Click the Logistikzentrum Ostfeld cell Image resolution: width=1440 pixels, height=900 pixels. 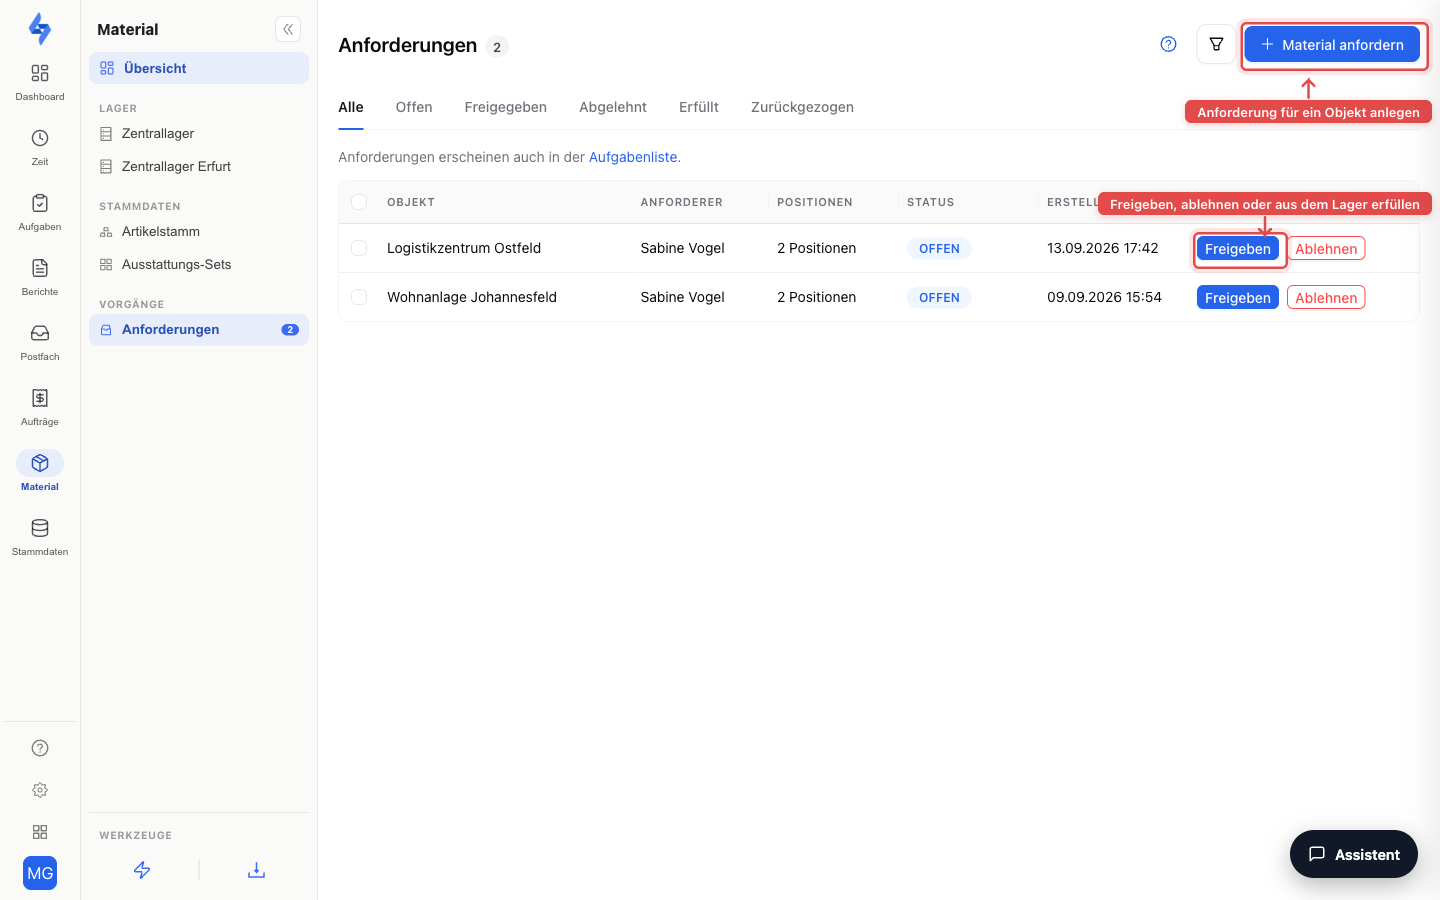click(x=464, y=248)
